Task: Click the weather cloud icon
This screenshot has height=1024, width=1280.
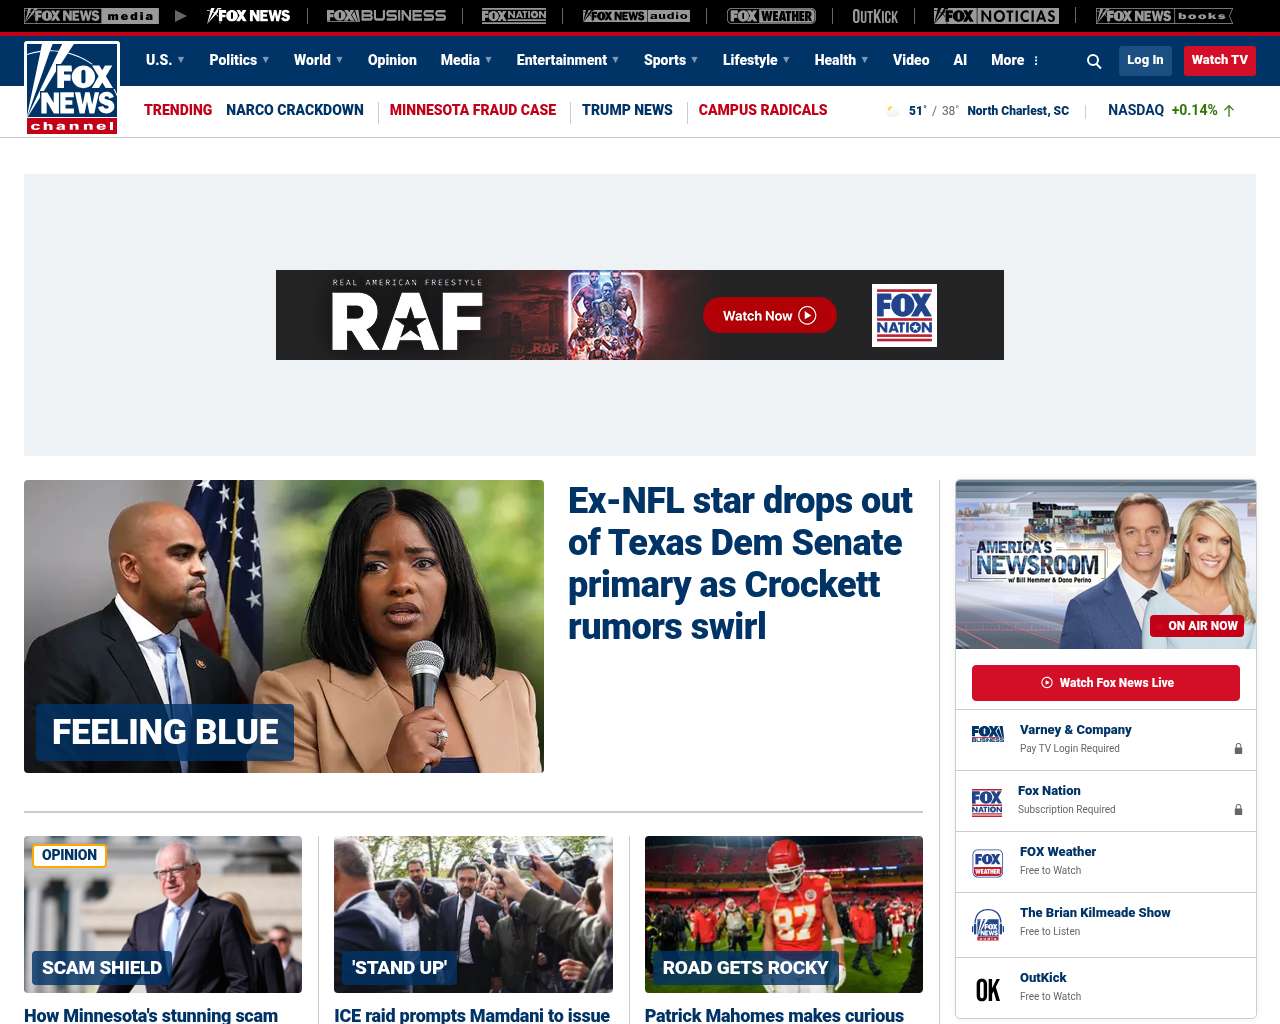Action: point(892,111)
